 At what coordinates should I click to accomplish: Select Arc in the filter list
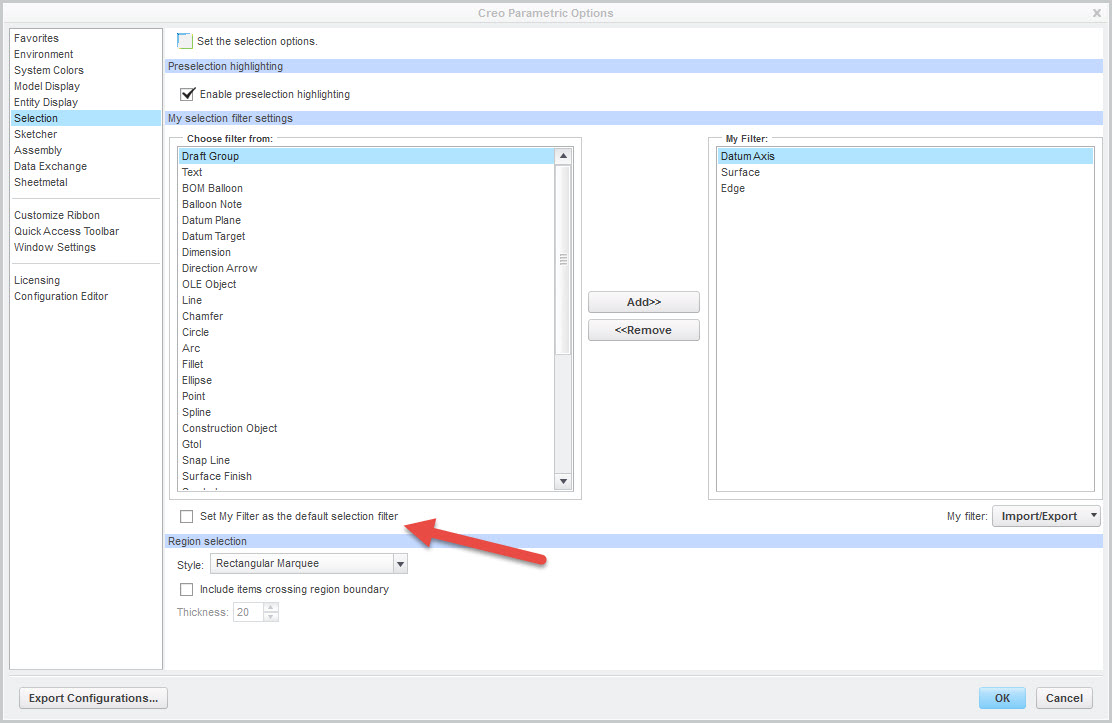pyautogui.click(x=366, y=348)
